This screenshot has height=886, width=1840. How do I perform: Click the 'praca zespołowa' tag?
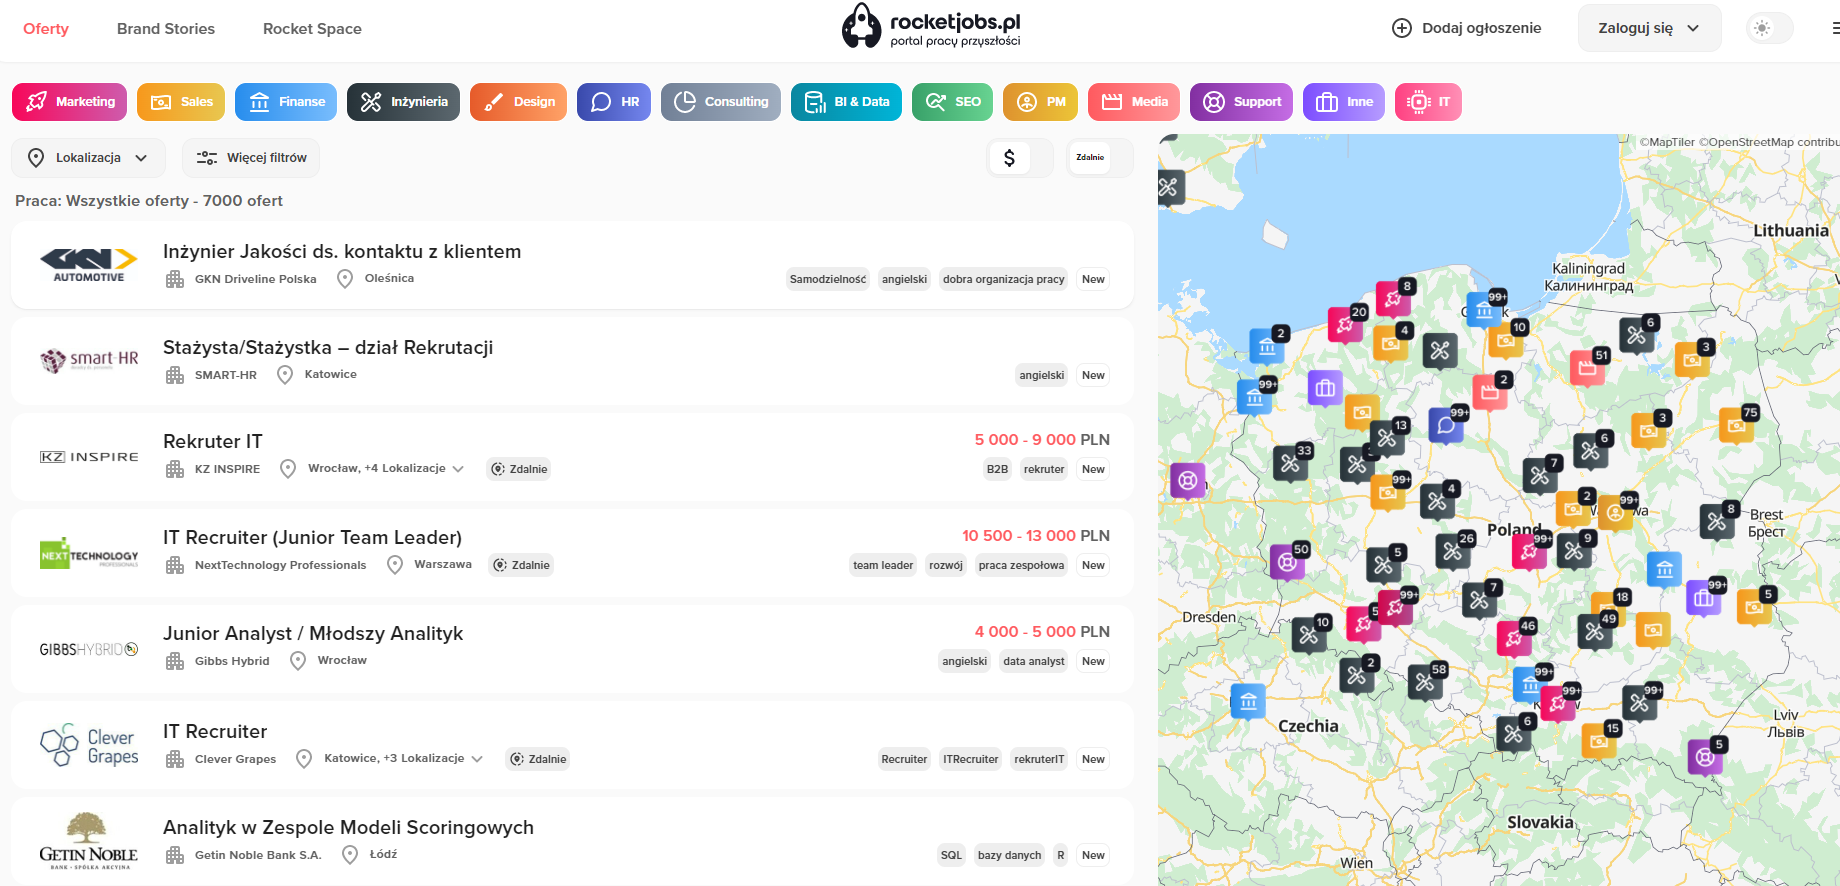coord(1022,565)
